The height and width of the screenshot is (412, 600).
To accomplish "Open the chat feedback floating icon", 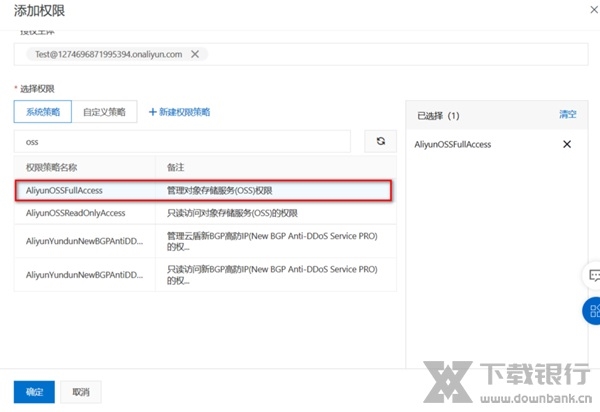I will (593, 275).
